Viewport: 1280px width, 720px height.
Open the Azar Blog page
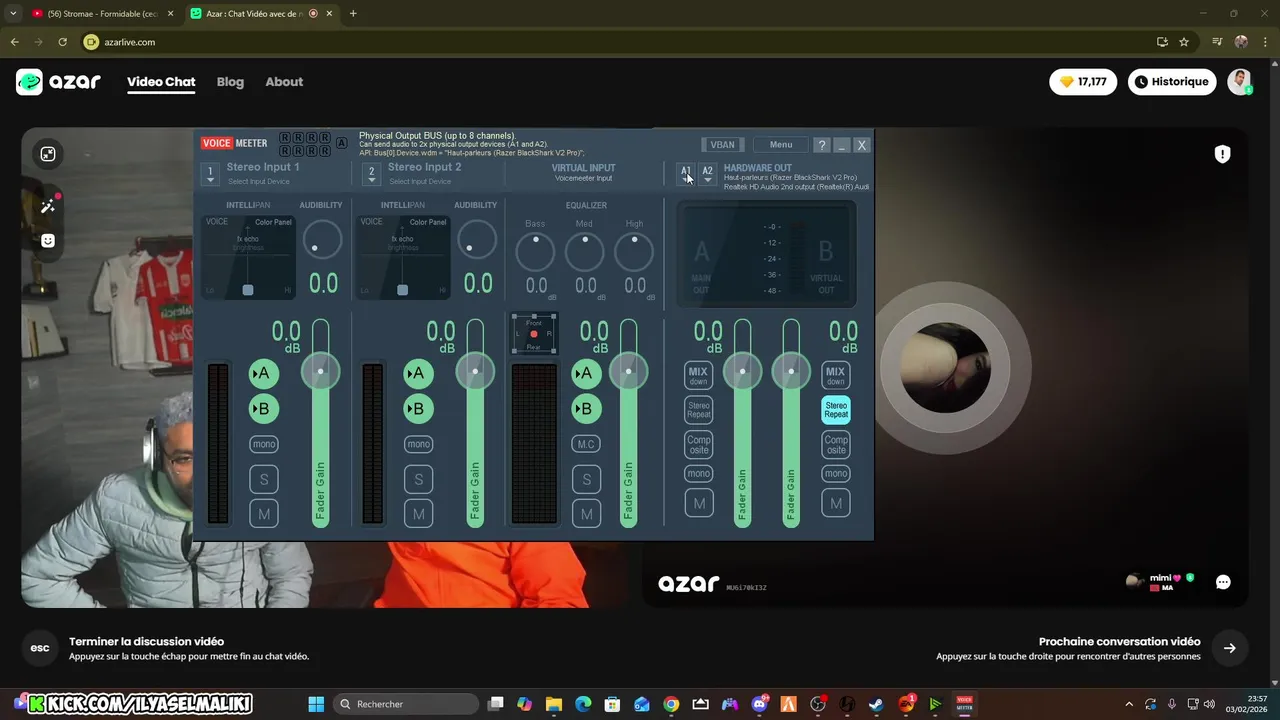coord(230,82)
